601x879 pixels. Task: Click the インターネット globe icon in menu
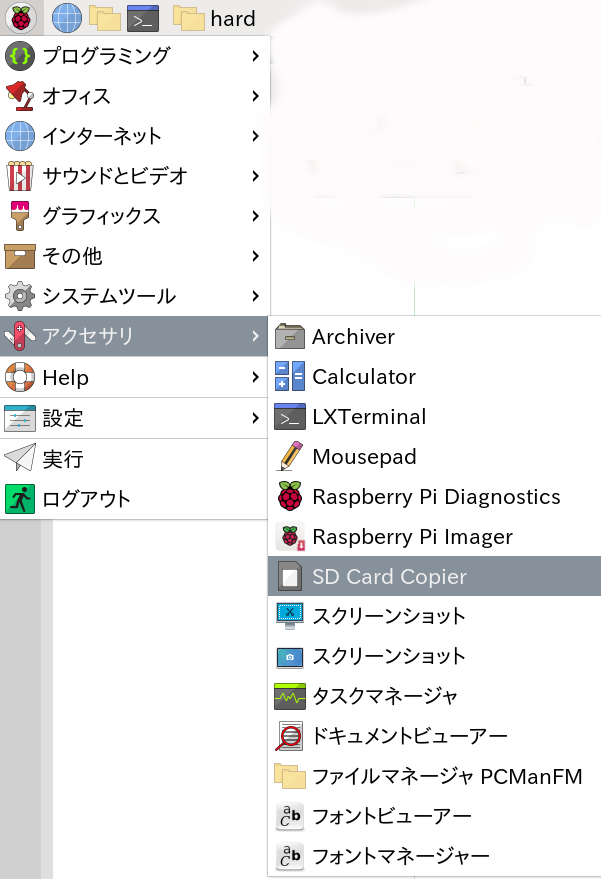click(x=20, y=136)
